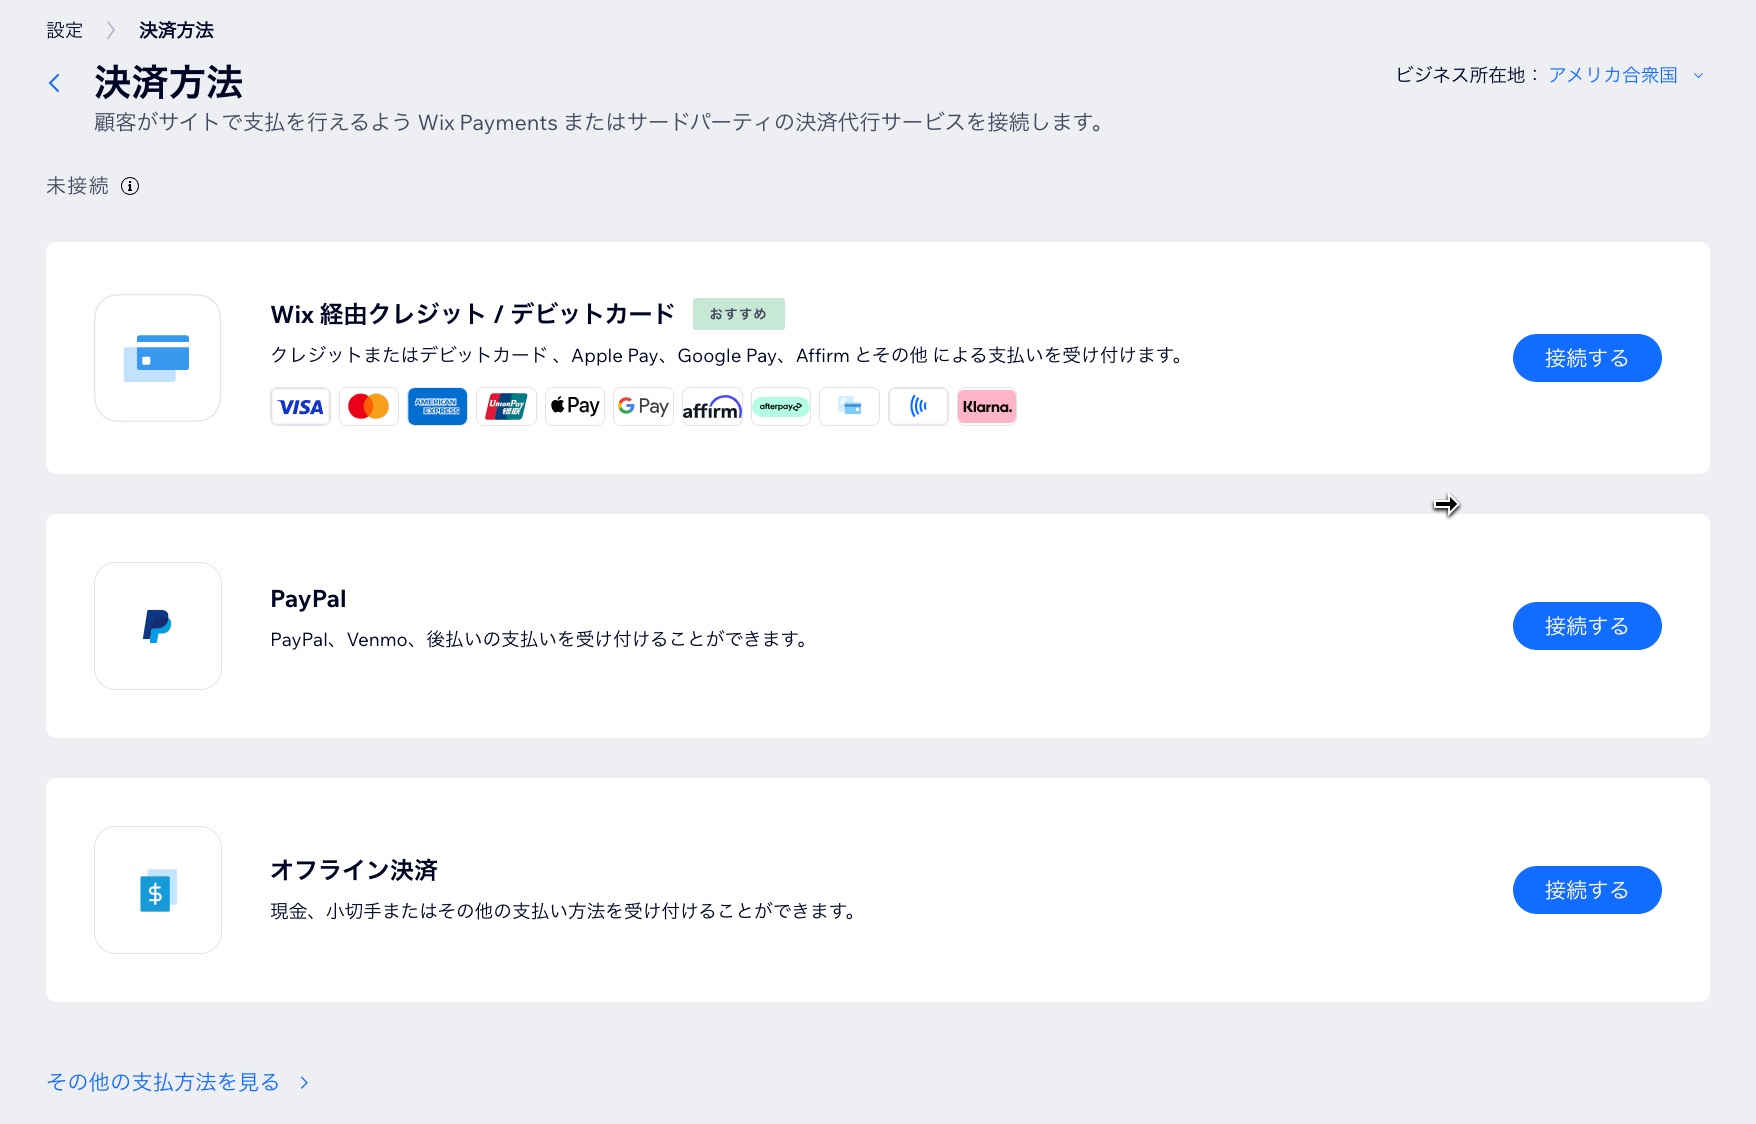Click the 決済方法 breadcrumb item
This screenshot has height=1124, width=1756.
click(176, 30)
